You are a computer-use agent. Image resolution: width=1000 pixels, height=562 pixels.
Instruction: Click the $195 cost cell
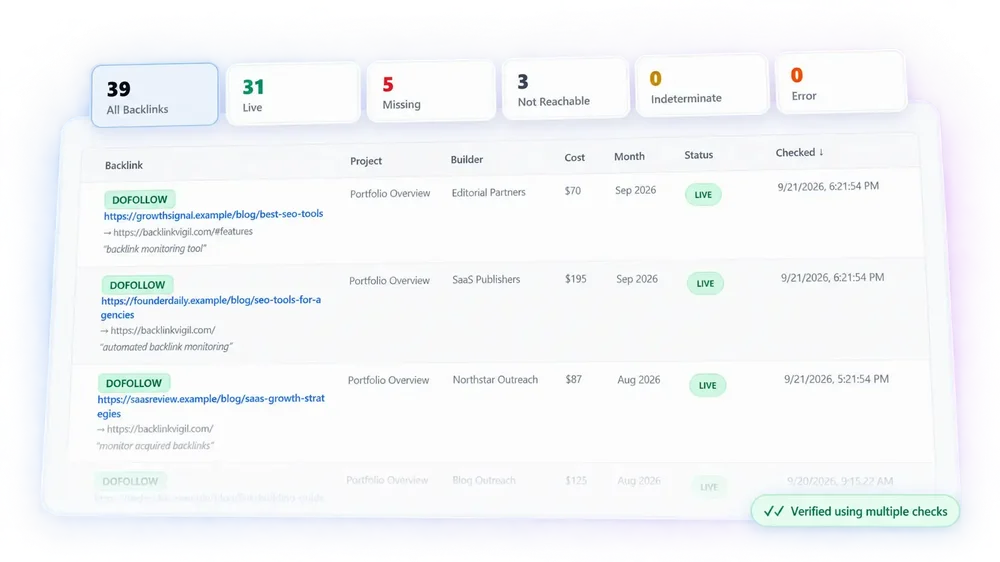coord(576,279)
